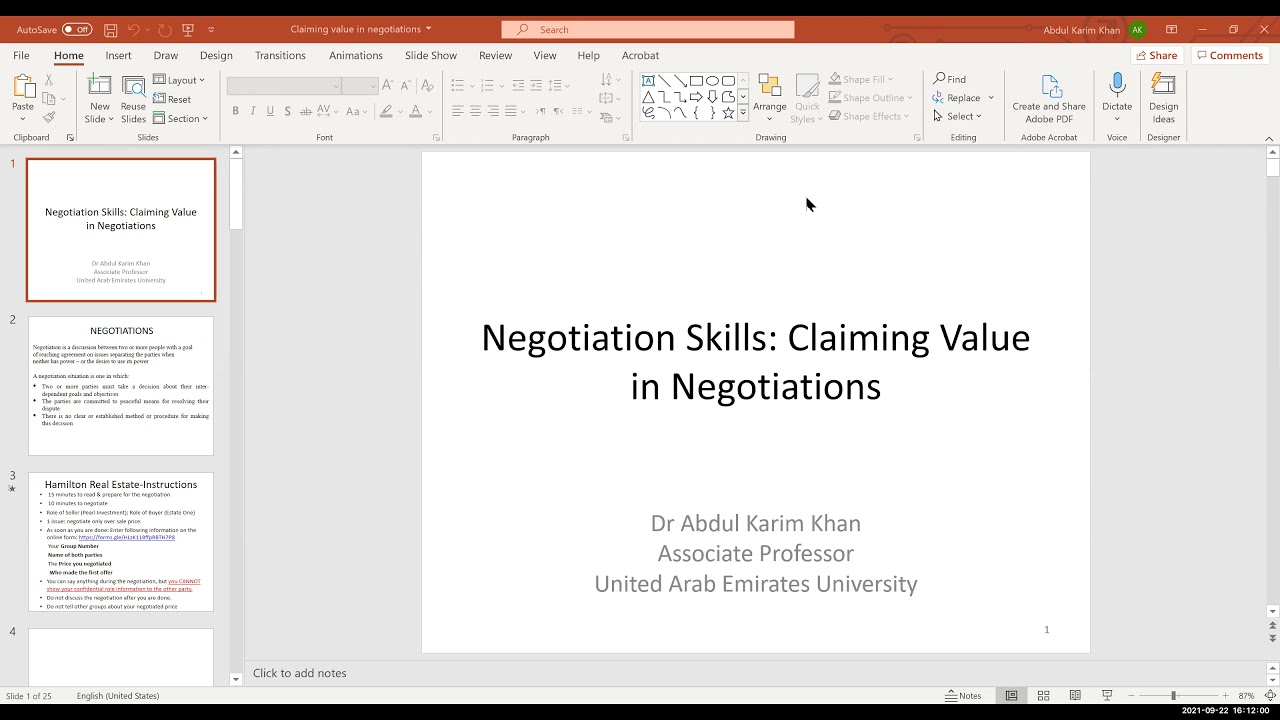The image size is (1280, 720).
Task: Click the Ribbon Display Options icon
Action: [1171, 30]
